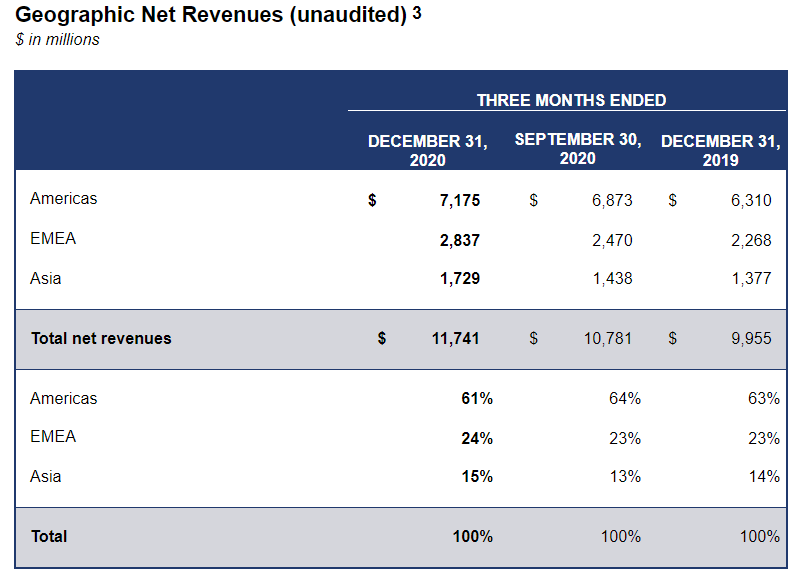
Task: Click the dollar sign before 6,310
Action: (x=673, y=200)
